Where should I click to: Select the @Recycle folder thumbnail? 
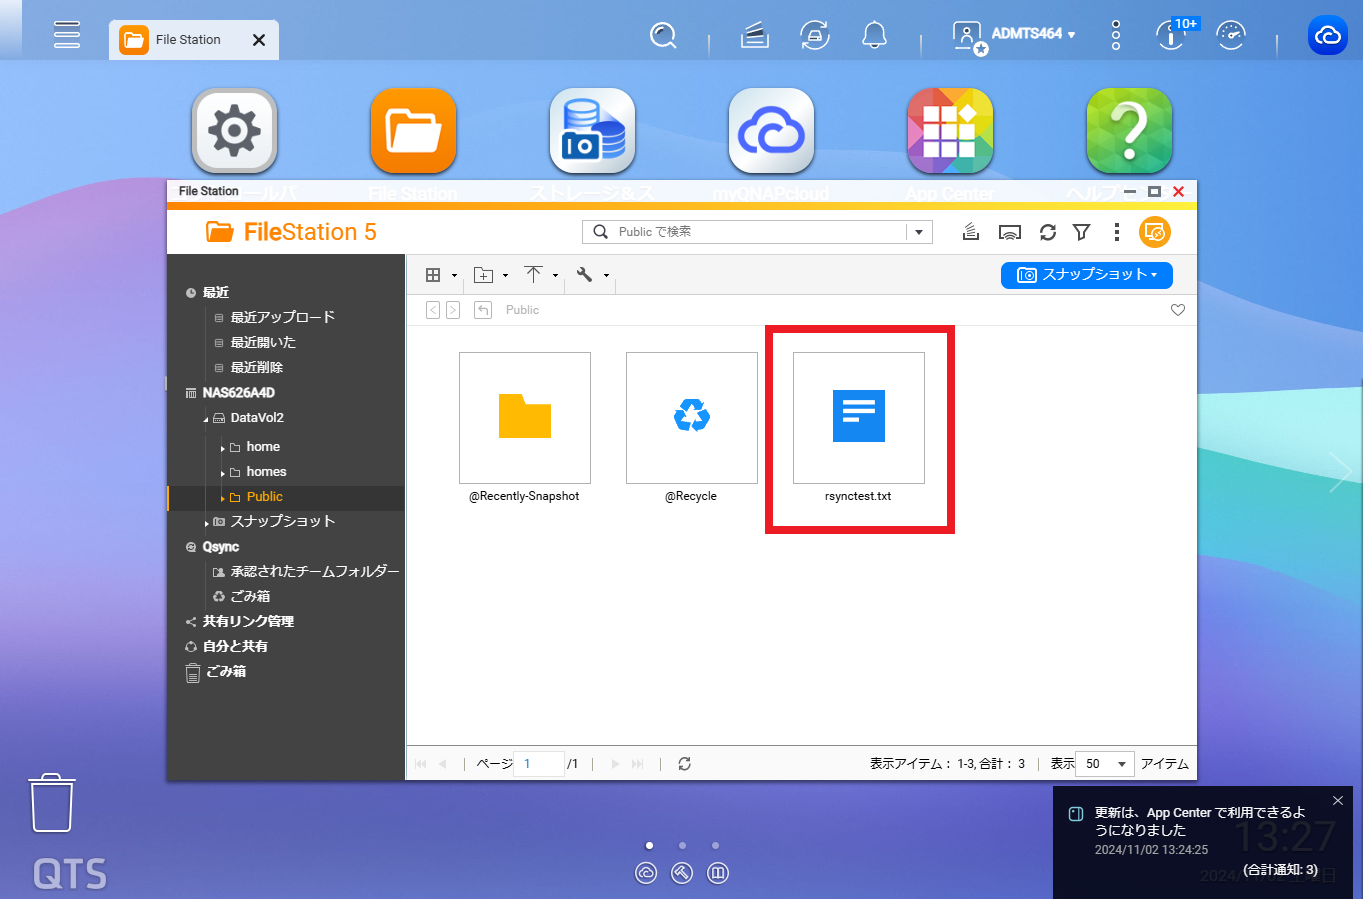[x=692, y=418]
